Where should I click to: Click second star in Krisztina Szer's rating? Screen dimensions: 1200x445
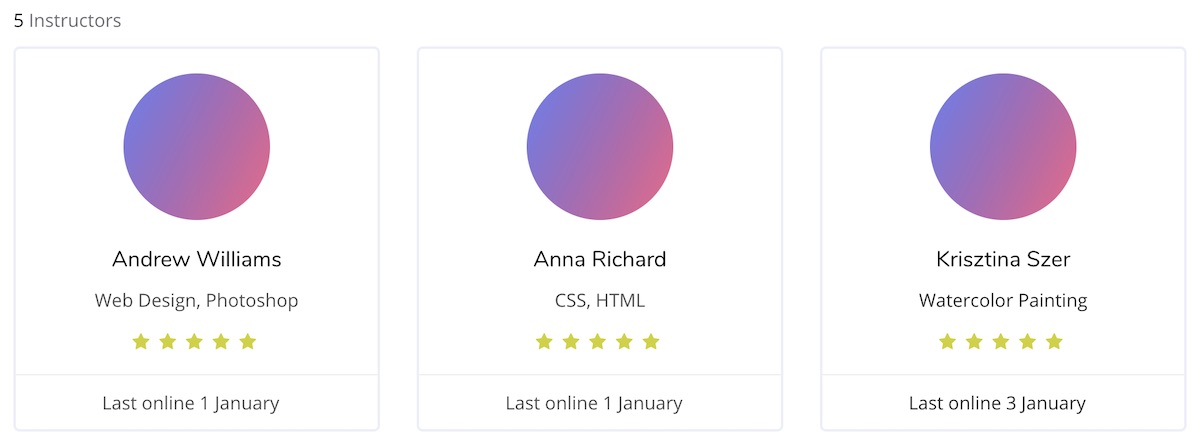coord(974,342)
